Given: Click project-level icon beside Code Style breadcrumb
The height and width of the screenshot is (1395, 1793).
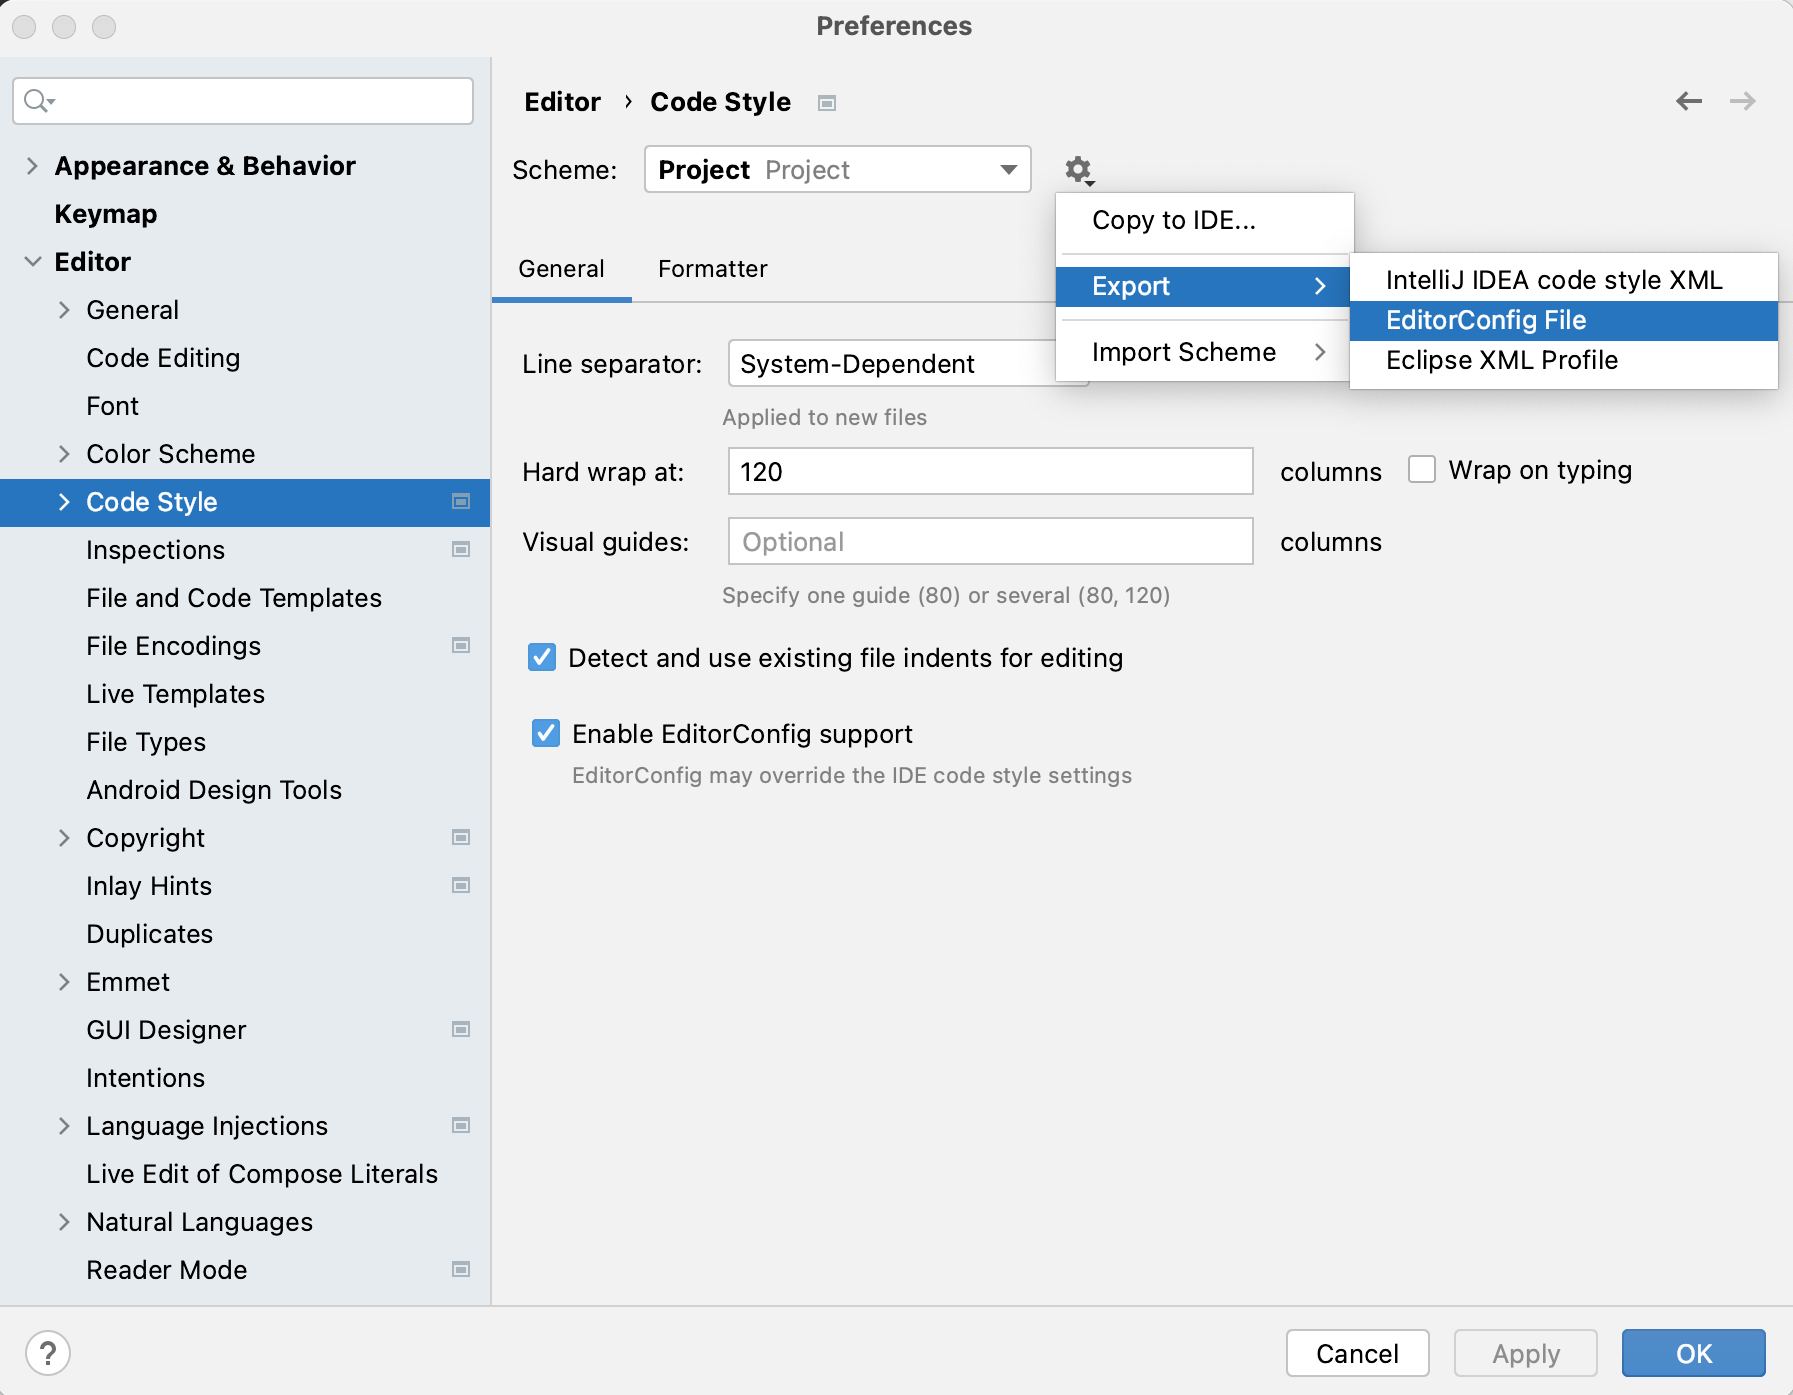Looking at the screenshot, I should [x=827, y=103].
